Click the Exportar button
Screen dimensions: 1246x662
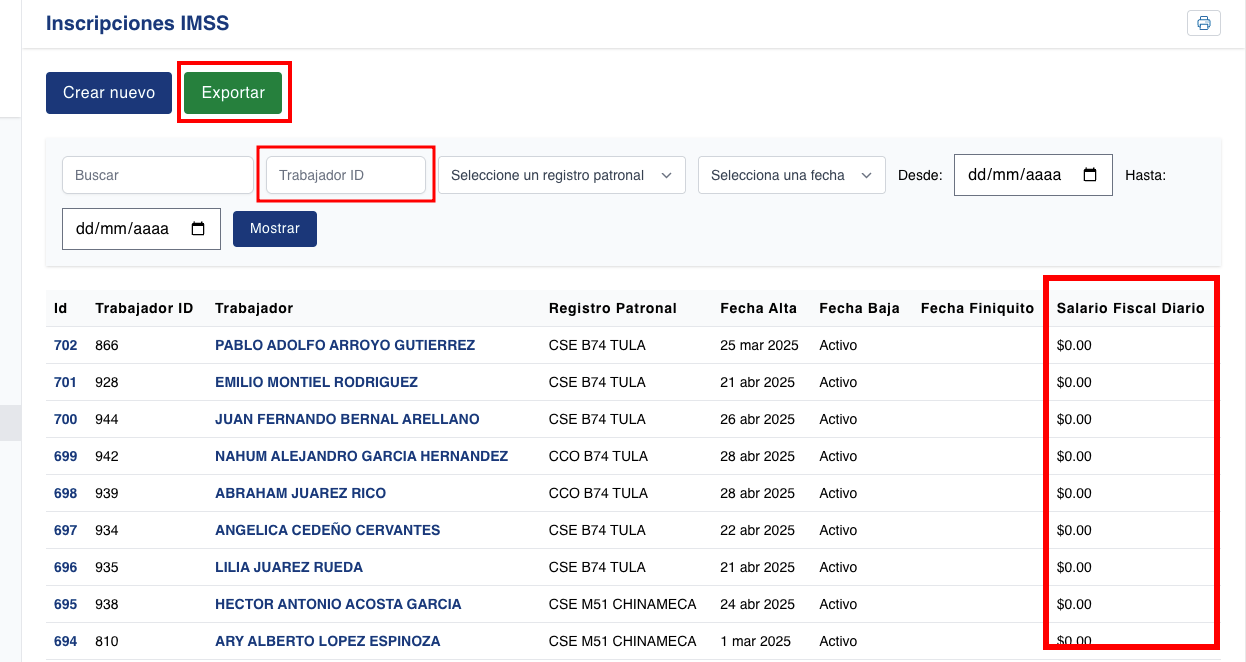click(x=233, y=92)
